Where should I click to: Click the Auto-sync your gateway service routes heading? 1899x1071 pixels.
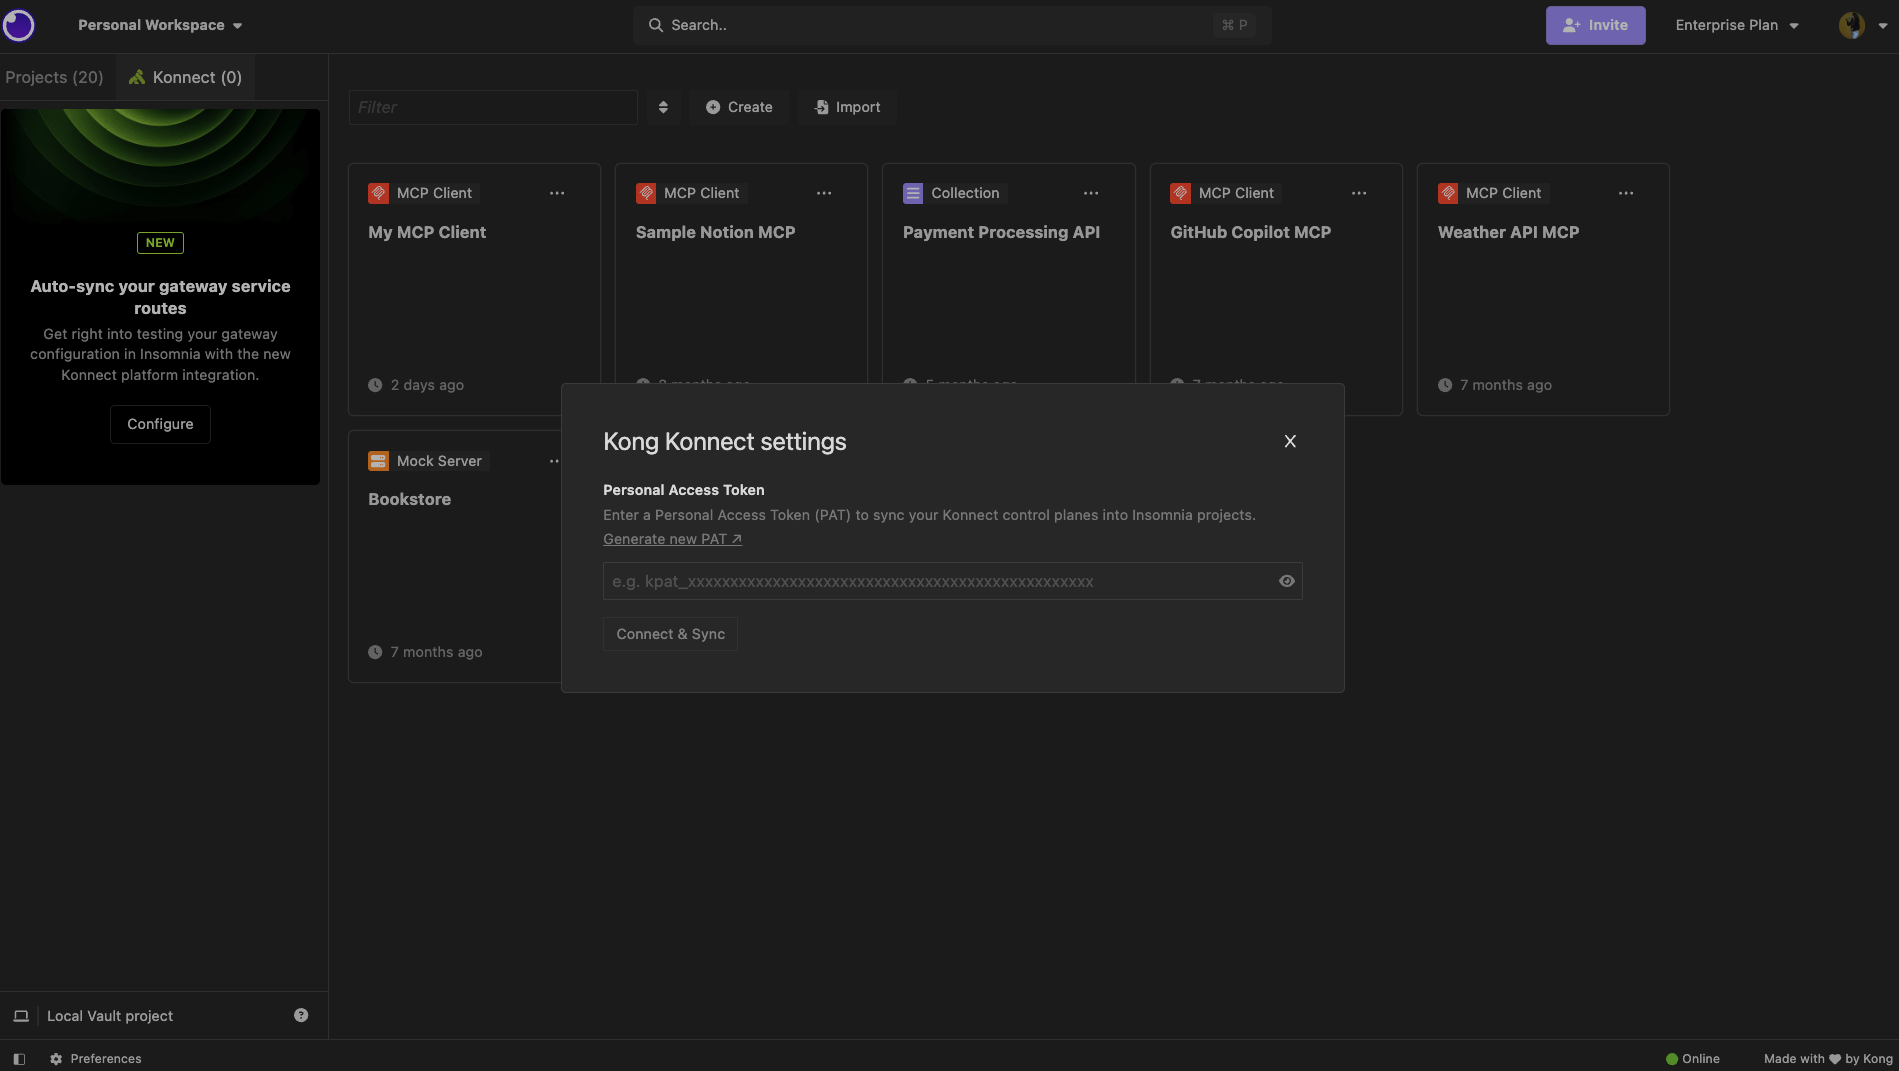[160, 297]
